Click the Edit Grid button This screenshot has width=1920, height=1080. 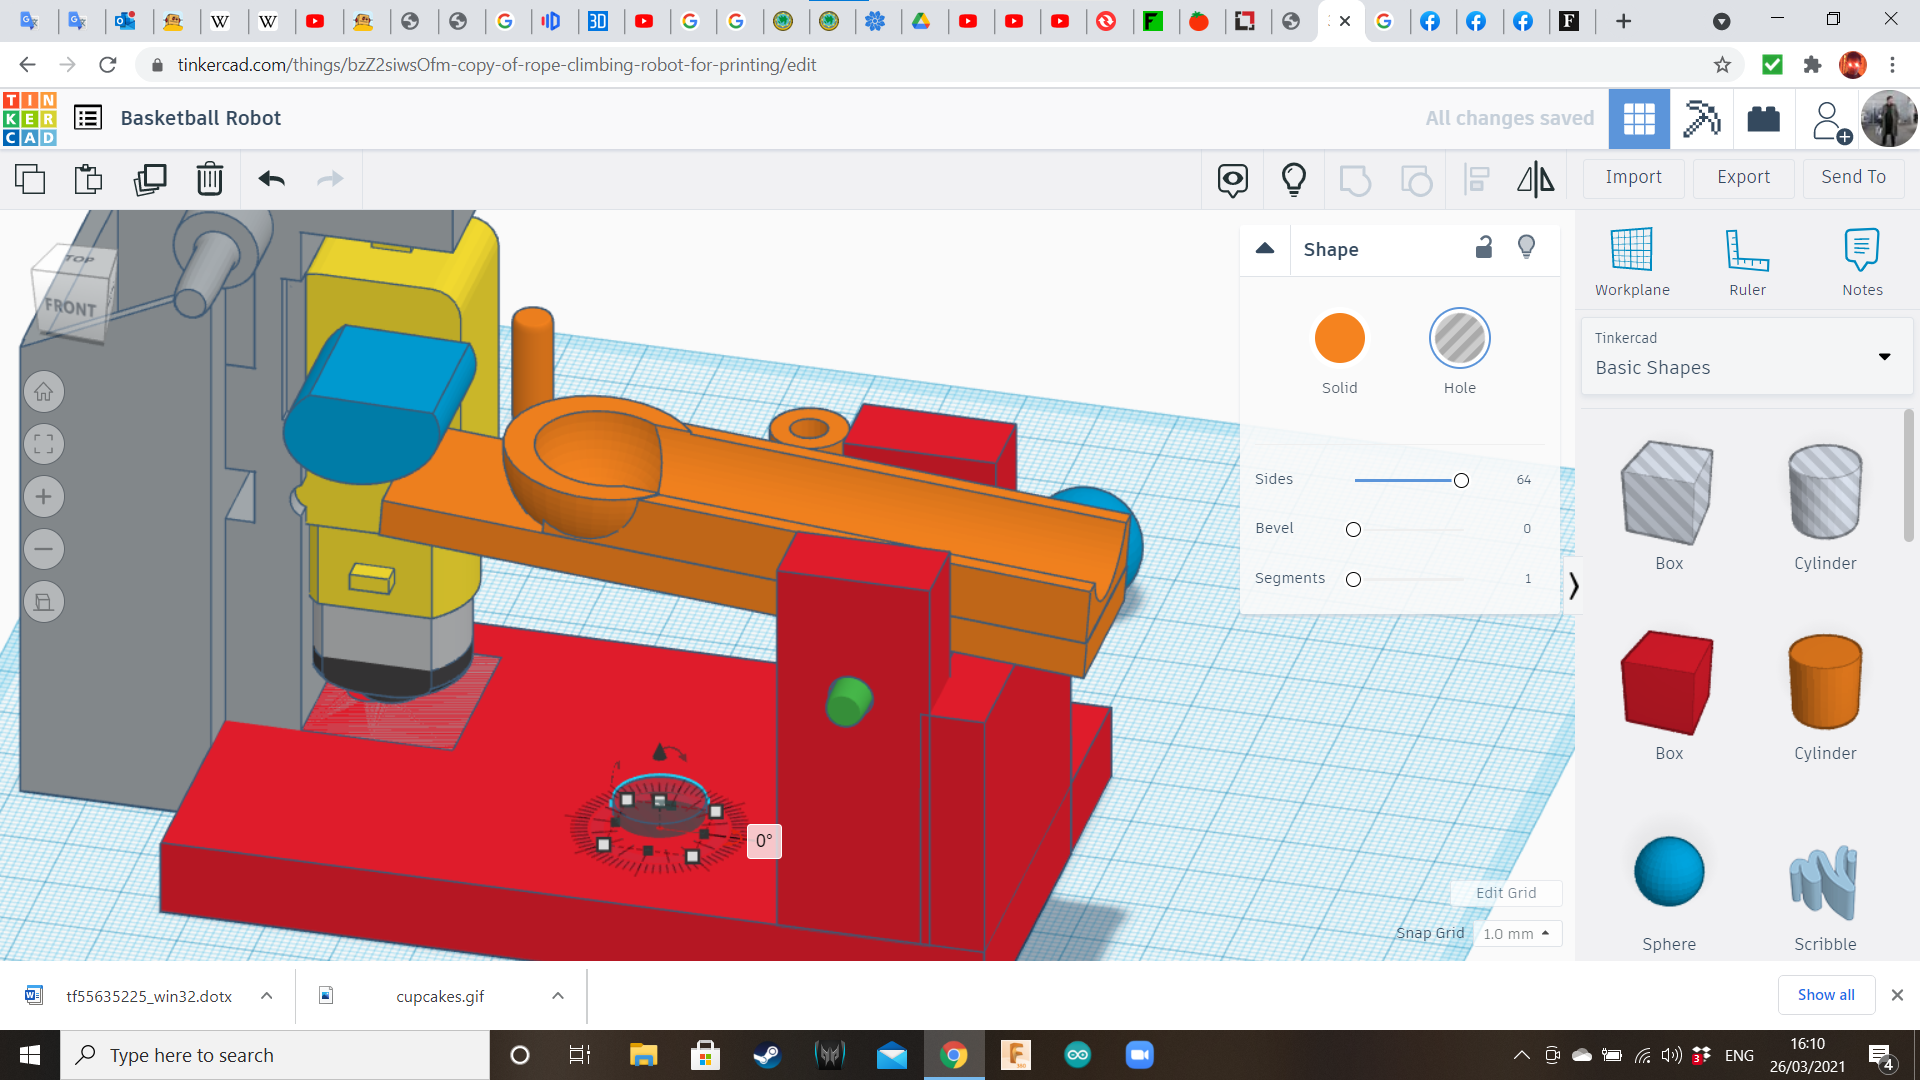pyautogui.click(x=1505, y=893)
